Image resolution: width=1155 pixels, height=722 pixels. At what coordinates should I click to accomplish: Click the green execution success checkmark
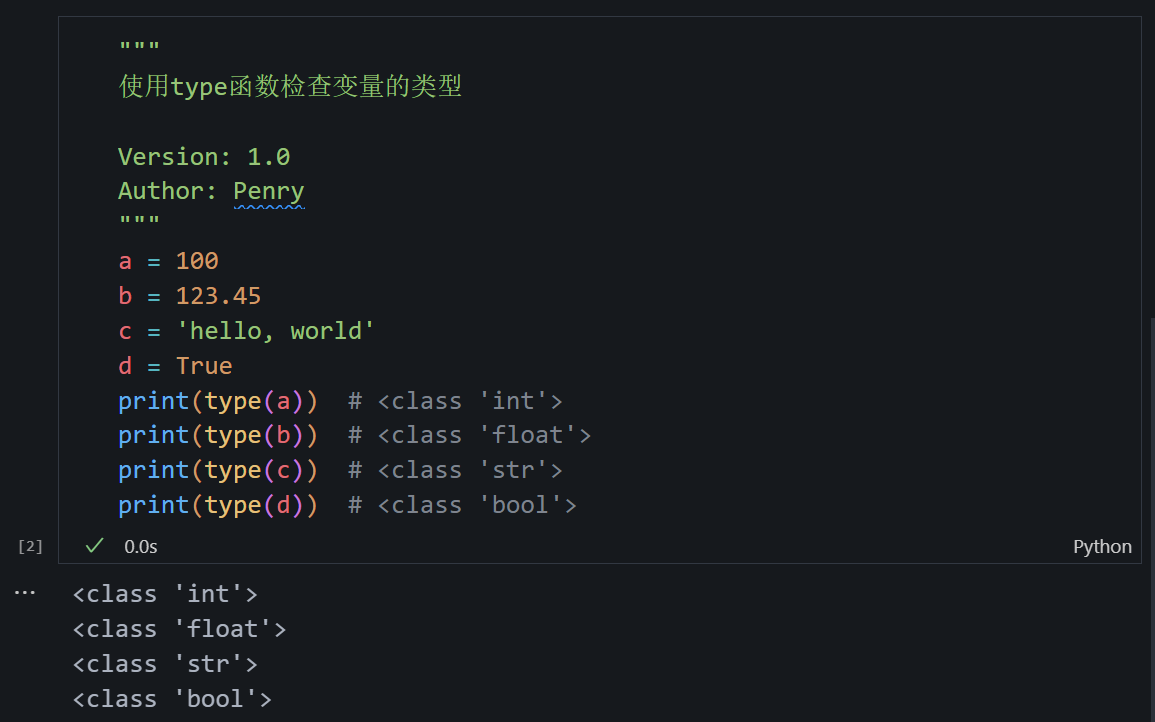coord(95,546)
